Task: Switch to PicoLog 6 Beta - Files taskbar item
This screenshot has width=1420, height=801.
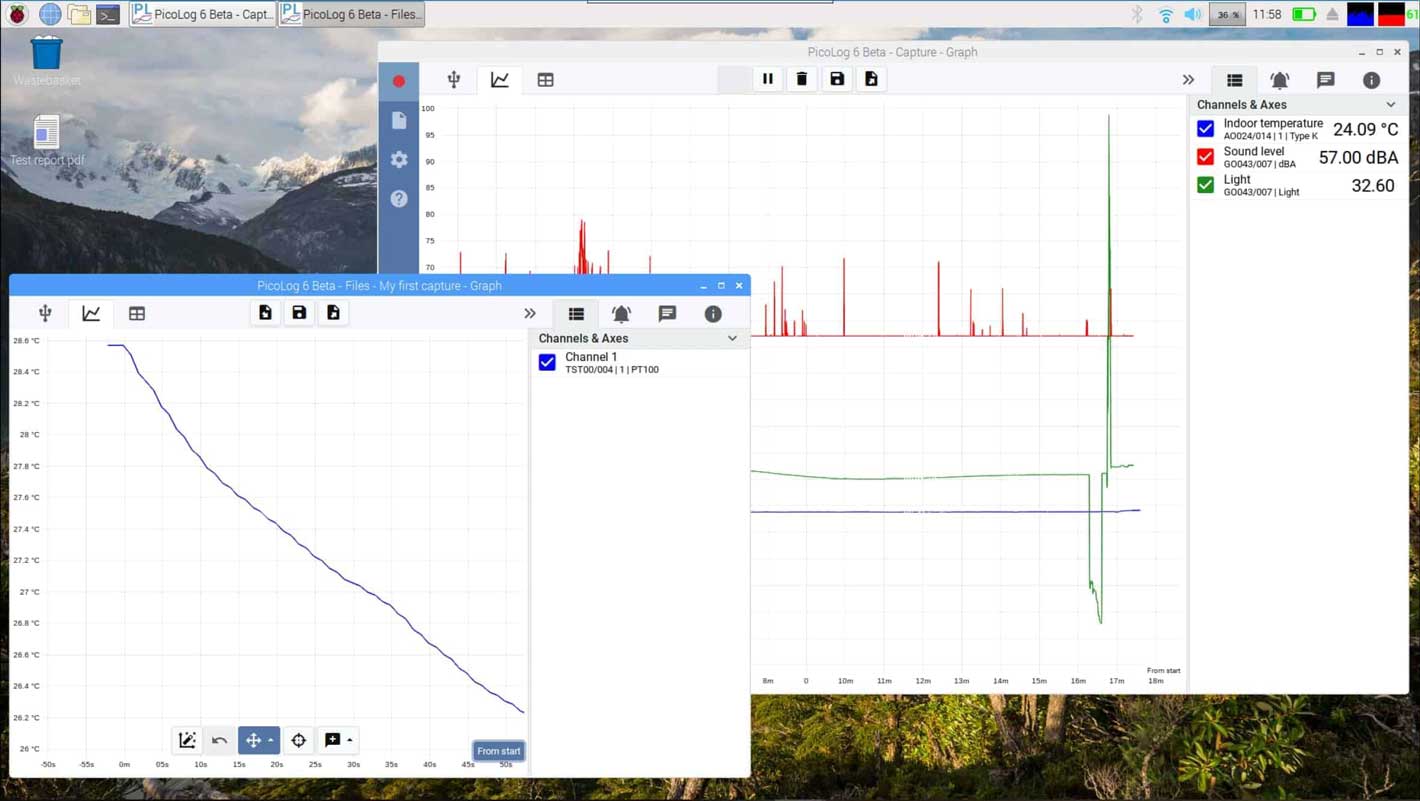Action: [352, 14]
